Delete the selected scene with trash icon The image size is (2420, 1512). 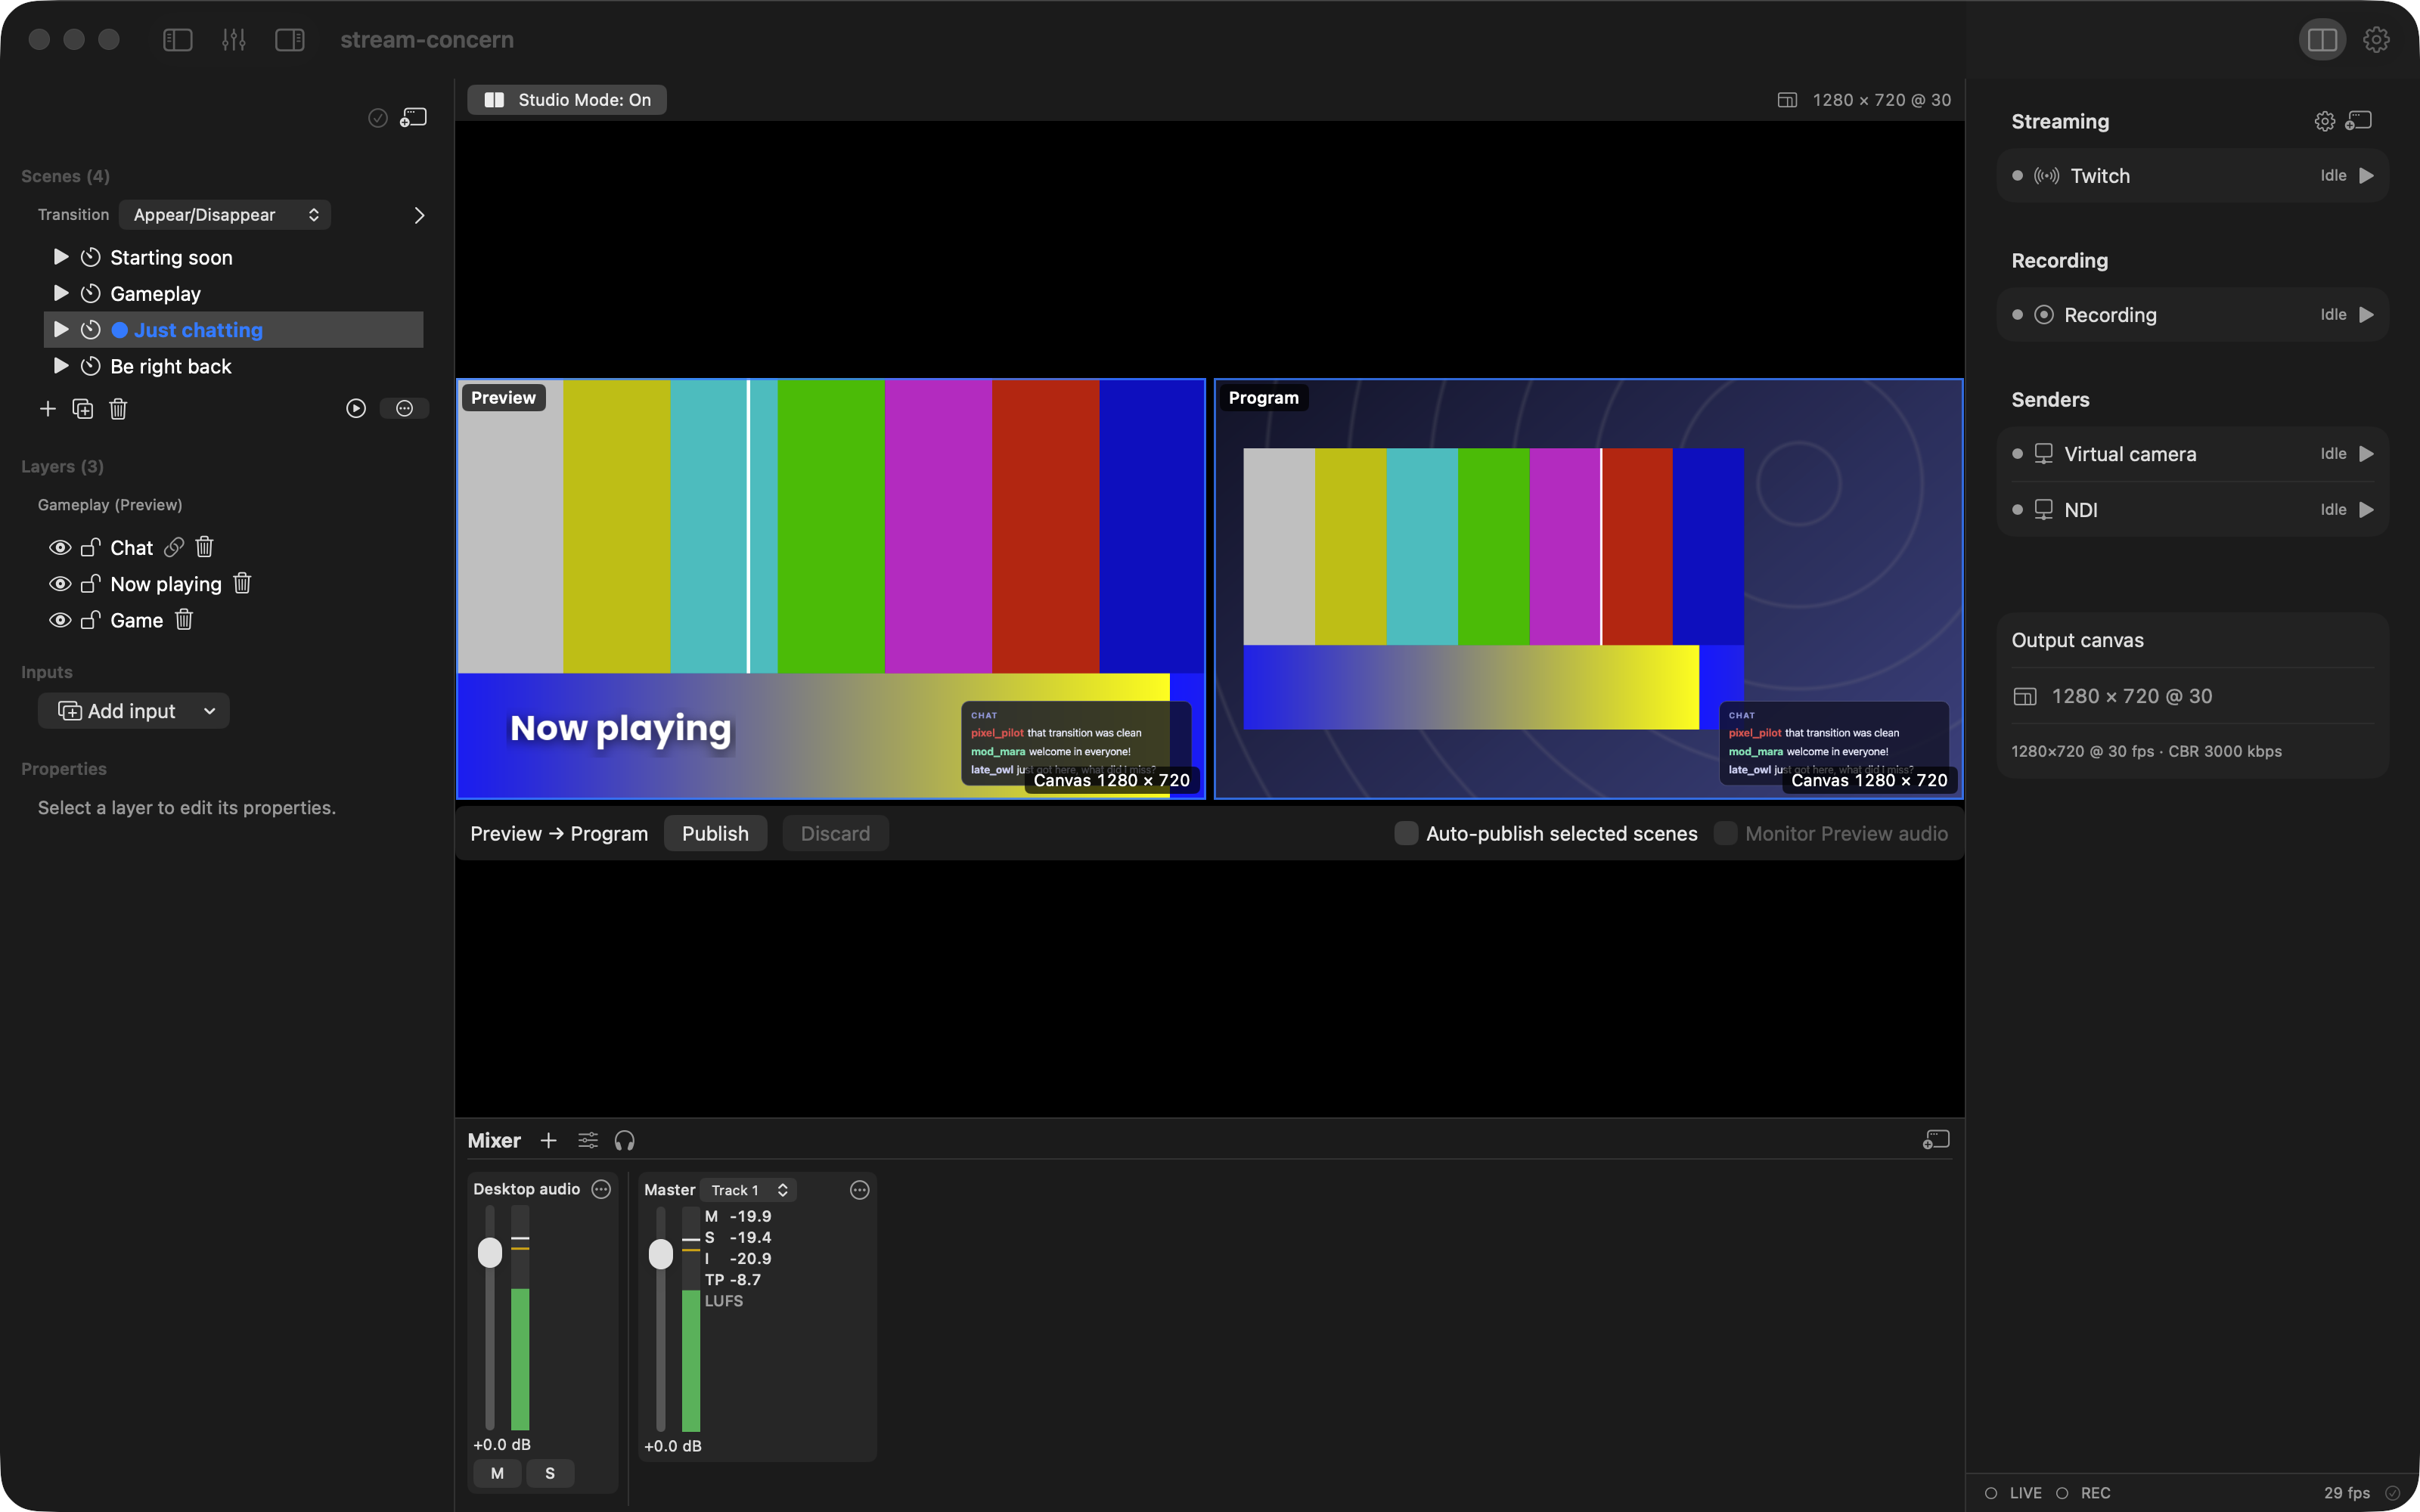tap(118, 408)
